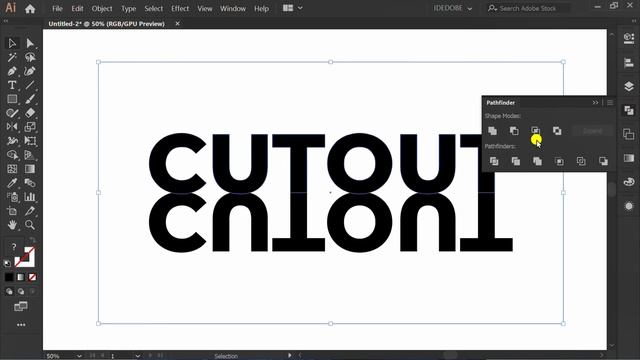Pick the Scale tool
This screenshot has height=360, width=640.
(30, 127)
